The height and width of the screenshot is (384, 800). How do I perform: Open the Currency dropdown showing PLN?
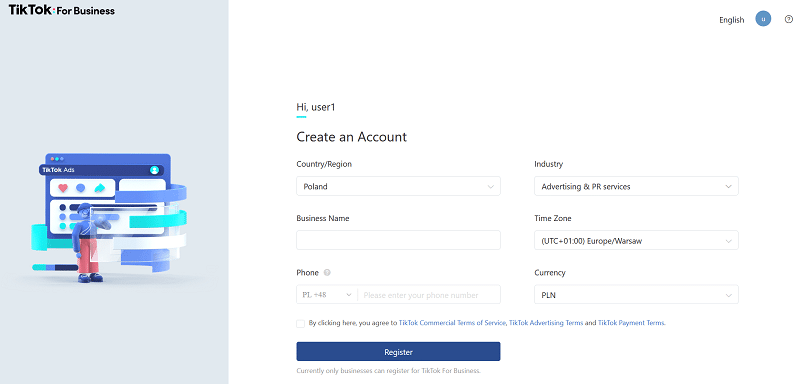[636, 294]
